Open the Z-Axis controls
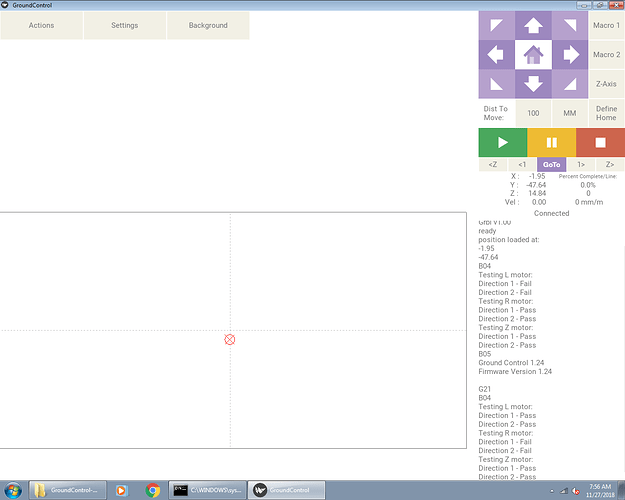The width and height of the screenshot is (625, 500). coord(607,84)
